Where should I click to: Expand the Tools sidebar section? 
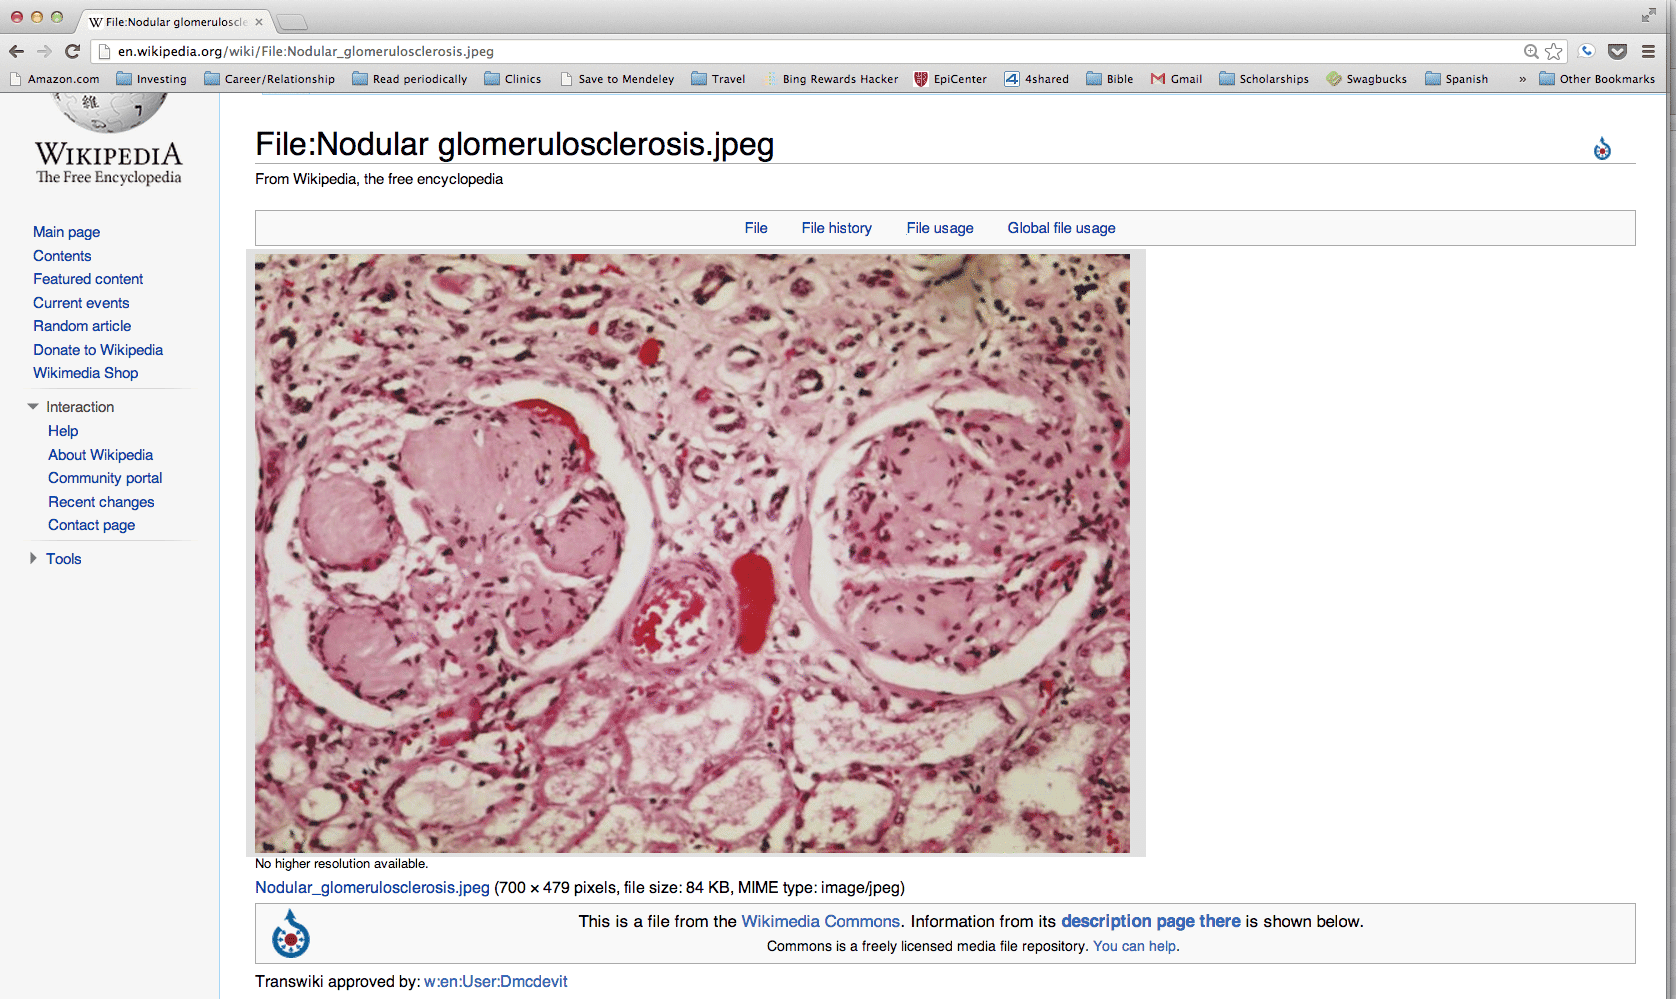[33, 559]
